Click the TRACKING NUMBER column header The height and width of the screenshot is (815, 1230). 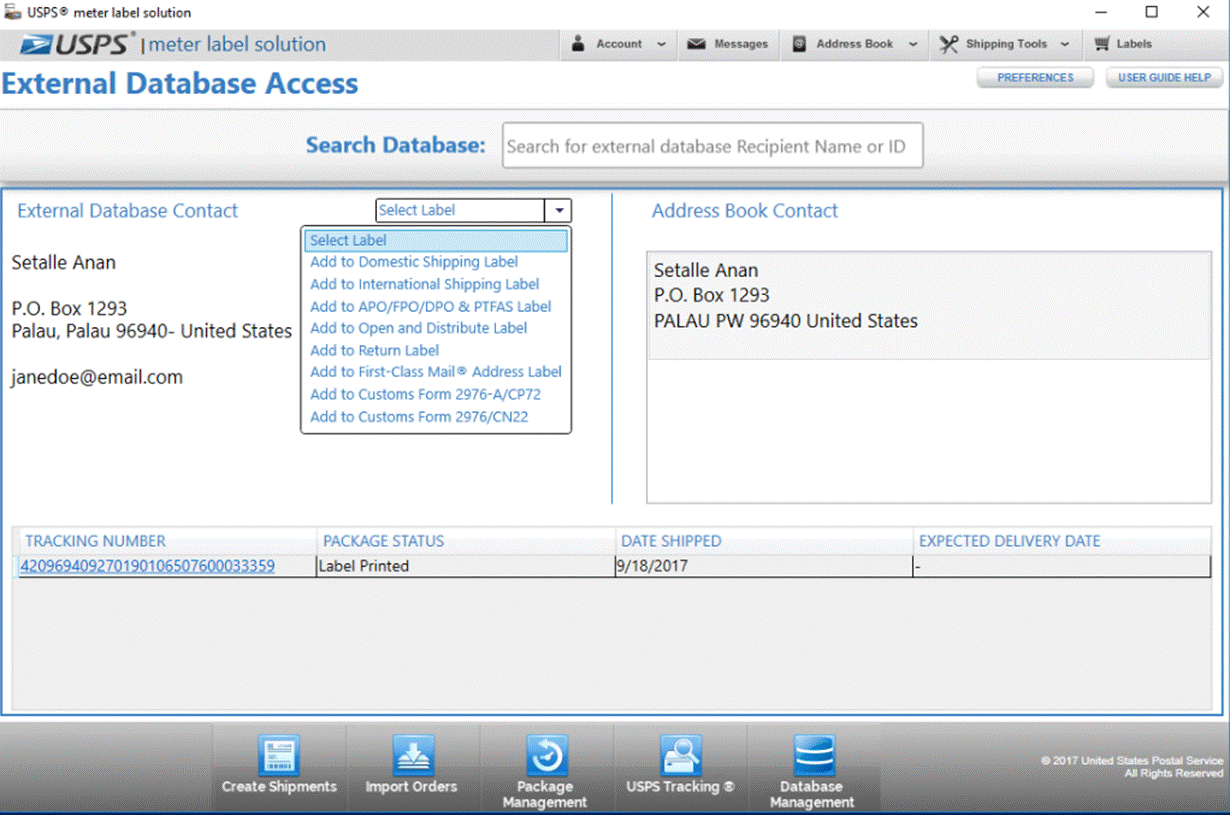point(167,541)
